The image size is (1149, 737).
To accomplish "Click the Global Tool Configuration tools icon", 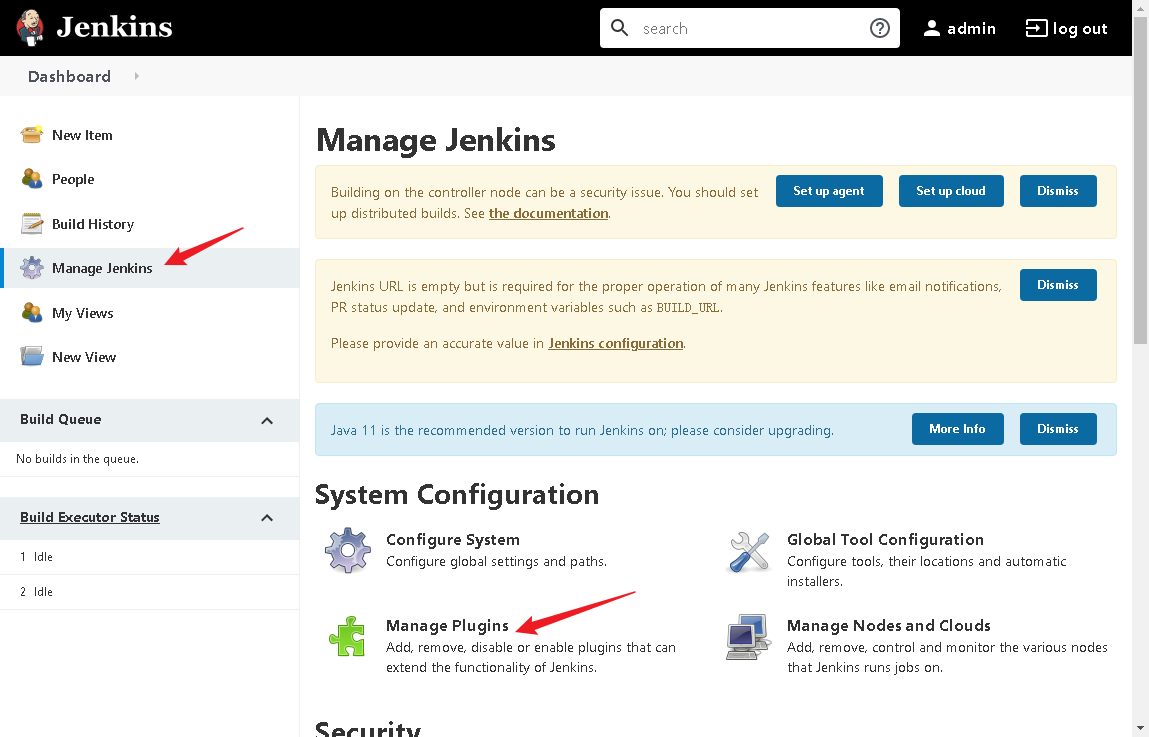I will tap(749, 552).
